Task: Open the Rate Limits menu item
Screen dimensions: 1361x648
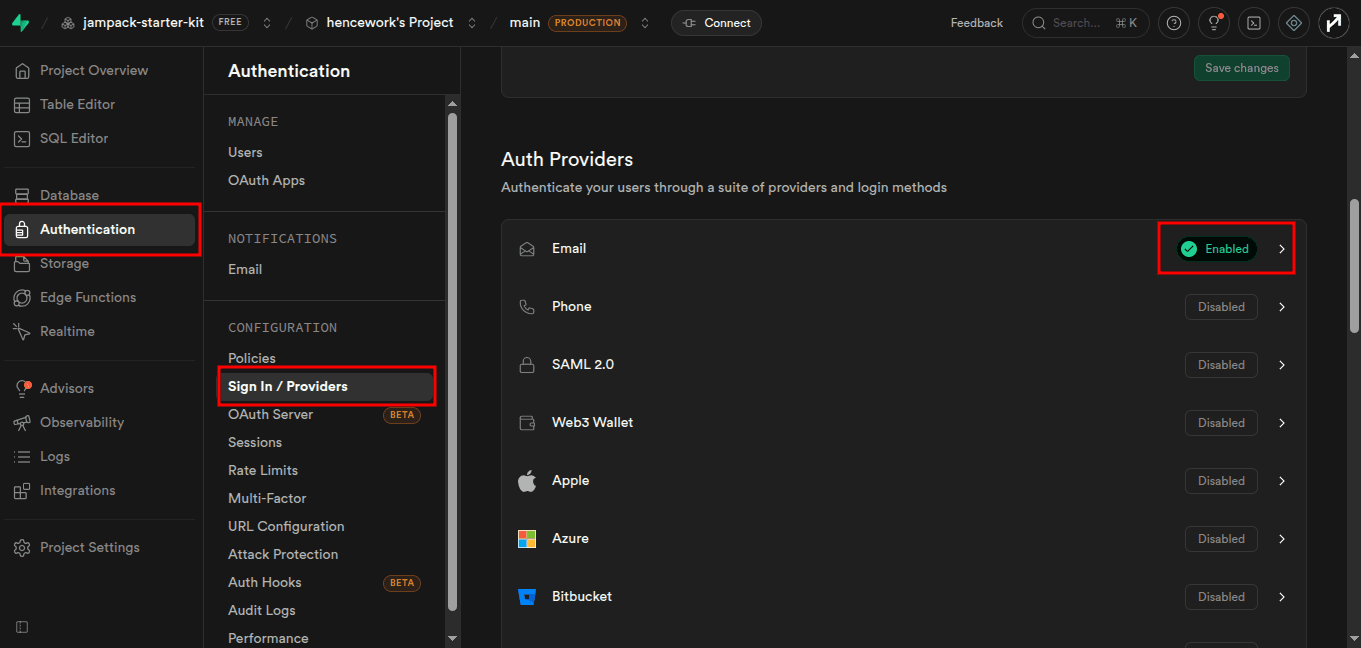Action: tap(263, 471)
